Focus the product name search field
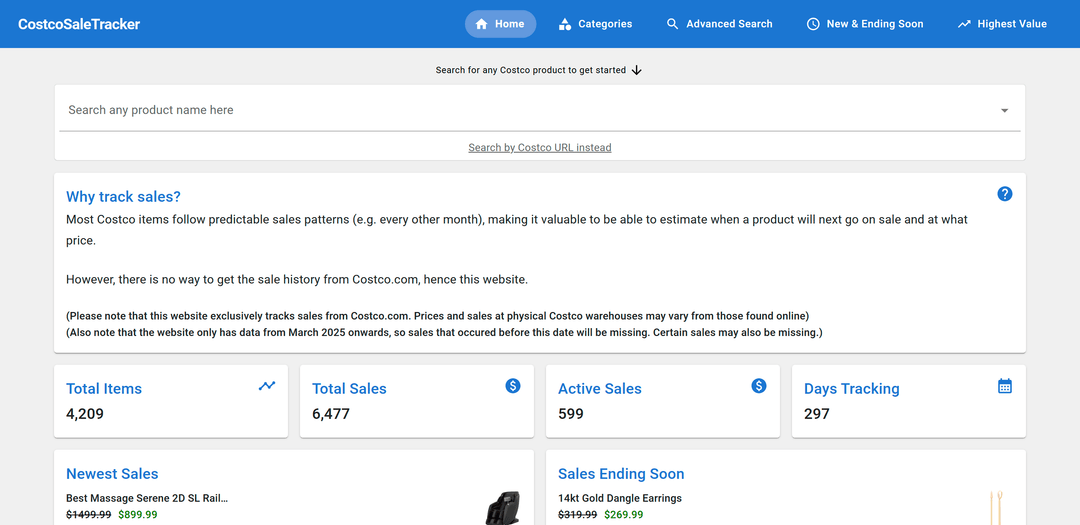The width and height of the screenshot is (1080, 525). 520,110
